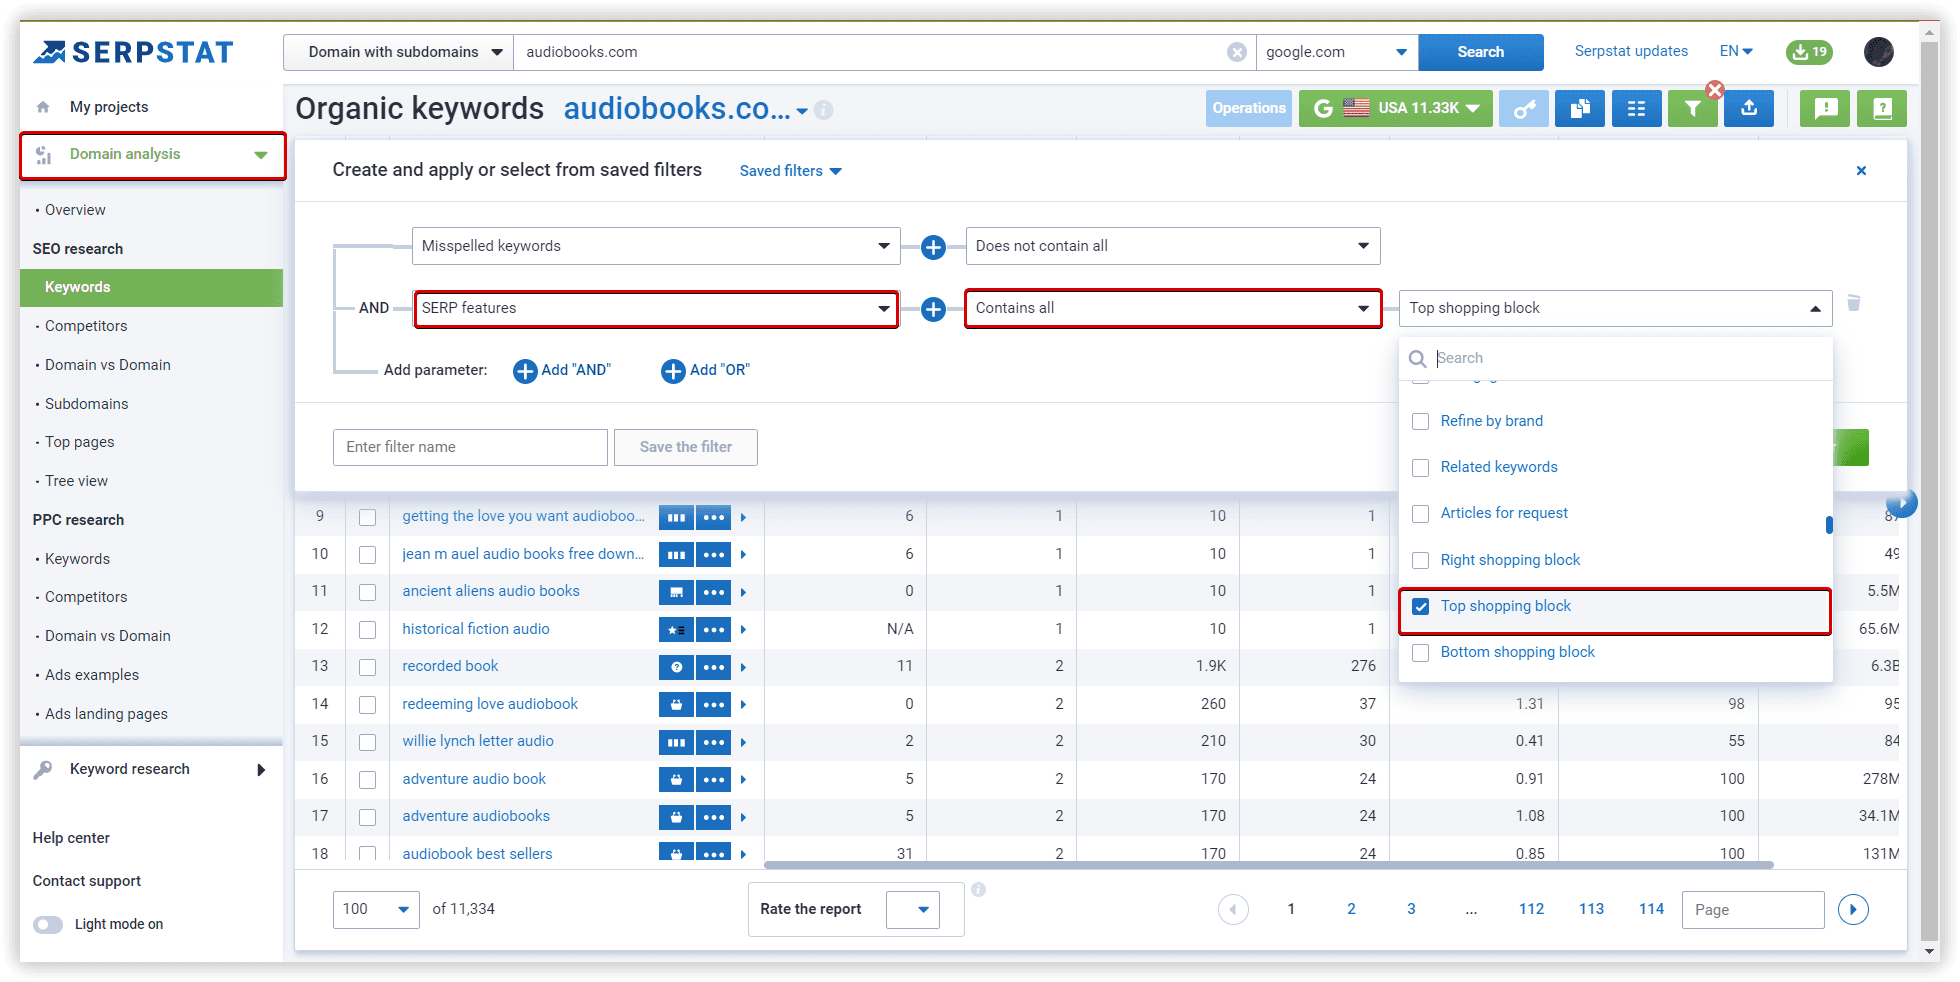
Task: Collapse the Top shopping block selector
Action: pos(1615,308)
